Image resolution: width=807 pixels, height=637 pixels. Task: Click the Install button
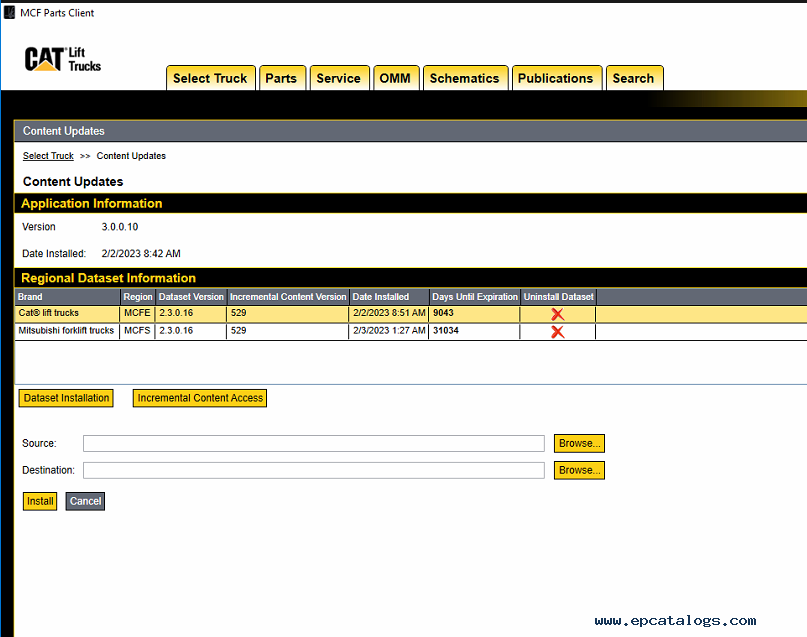40,501
